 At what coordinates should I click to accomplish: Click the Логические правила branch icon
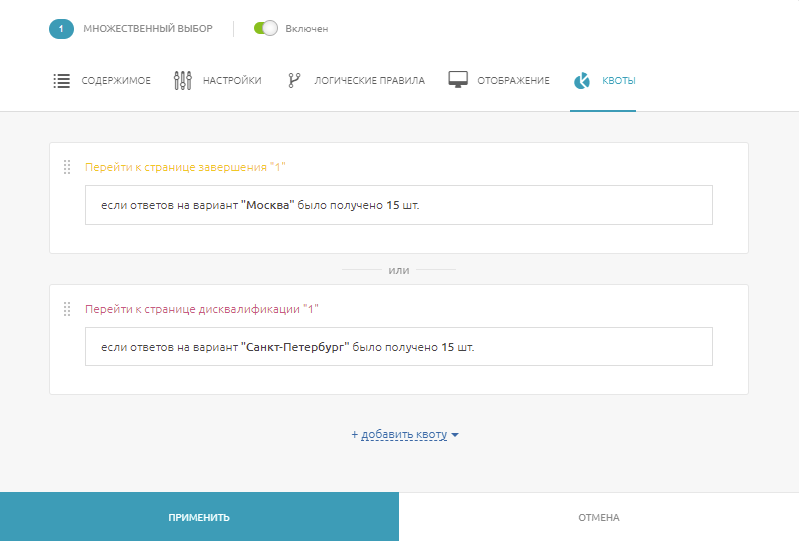coord(294,80)
